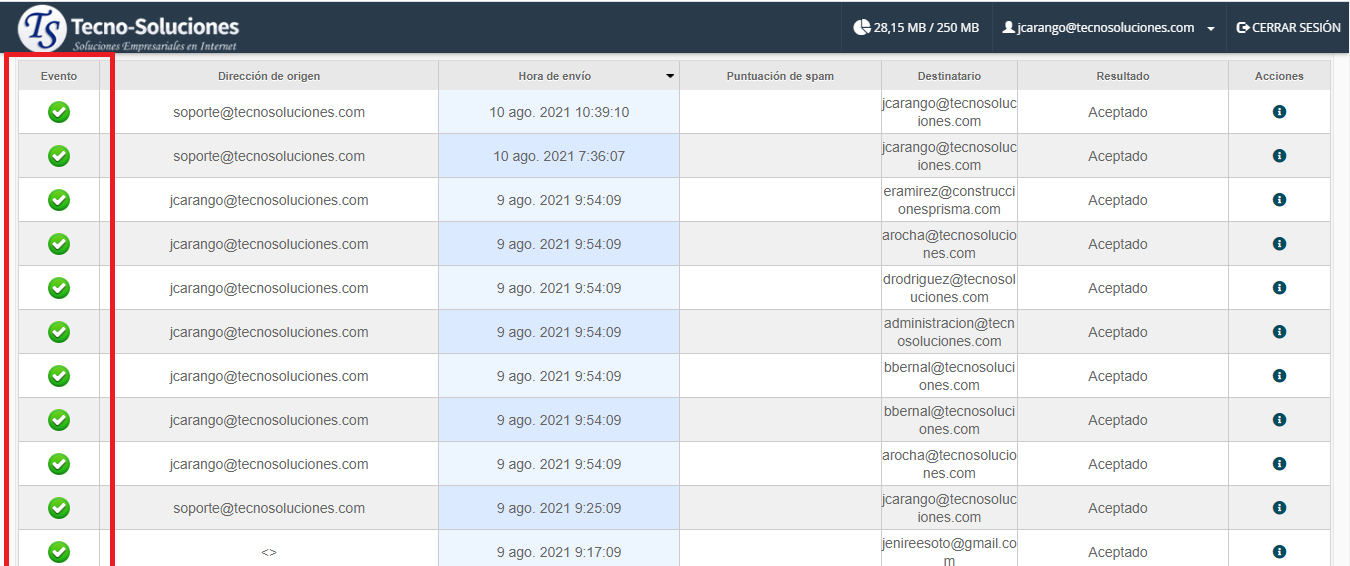Open info for the 10:39:10 email row

point(1279,112)
